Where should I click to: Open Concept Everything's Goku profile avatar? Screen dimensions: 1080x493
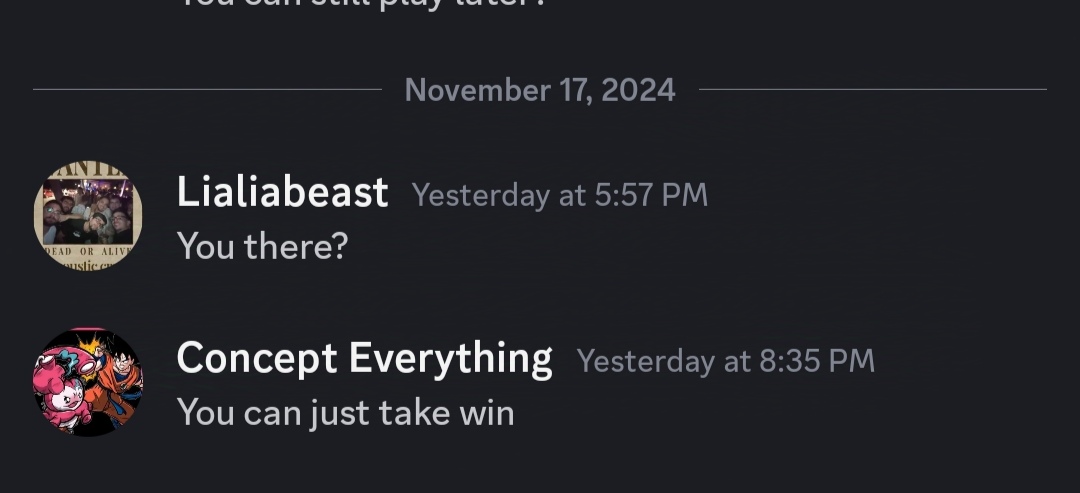tap(88, 382)
